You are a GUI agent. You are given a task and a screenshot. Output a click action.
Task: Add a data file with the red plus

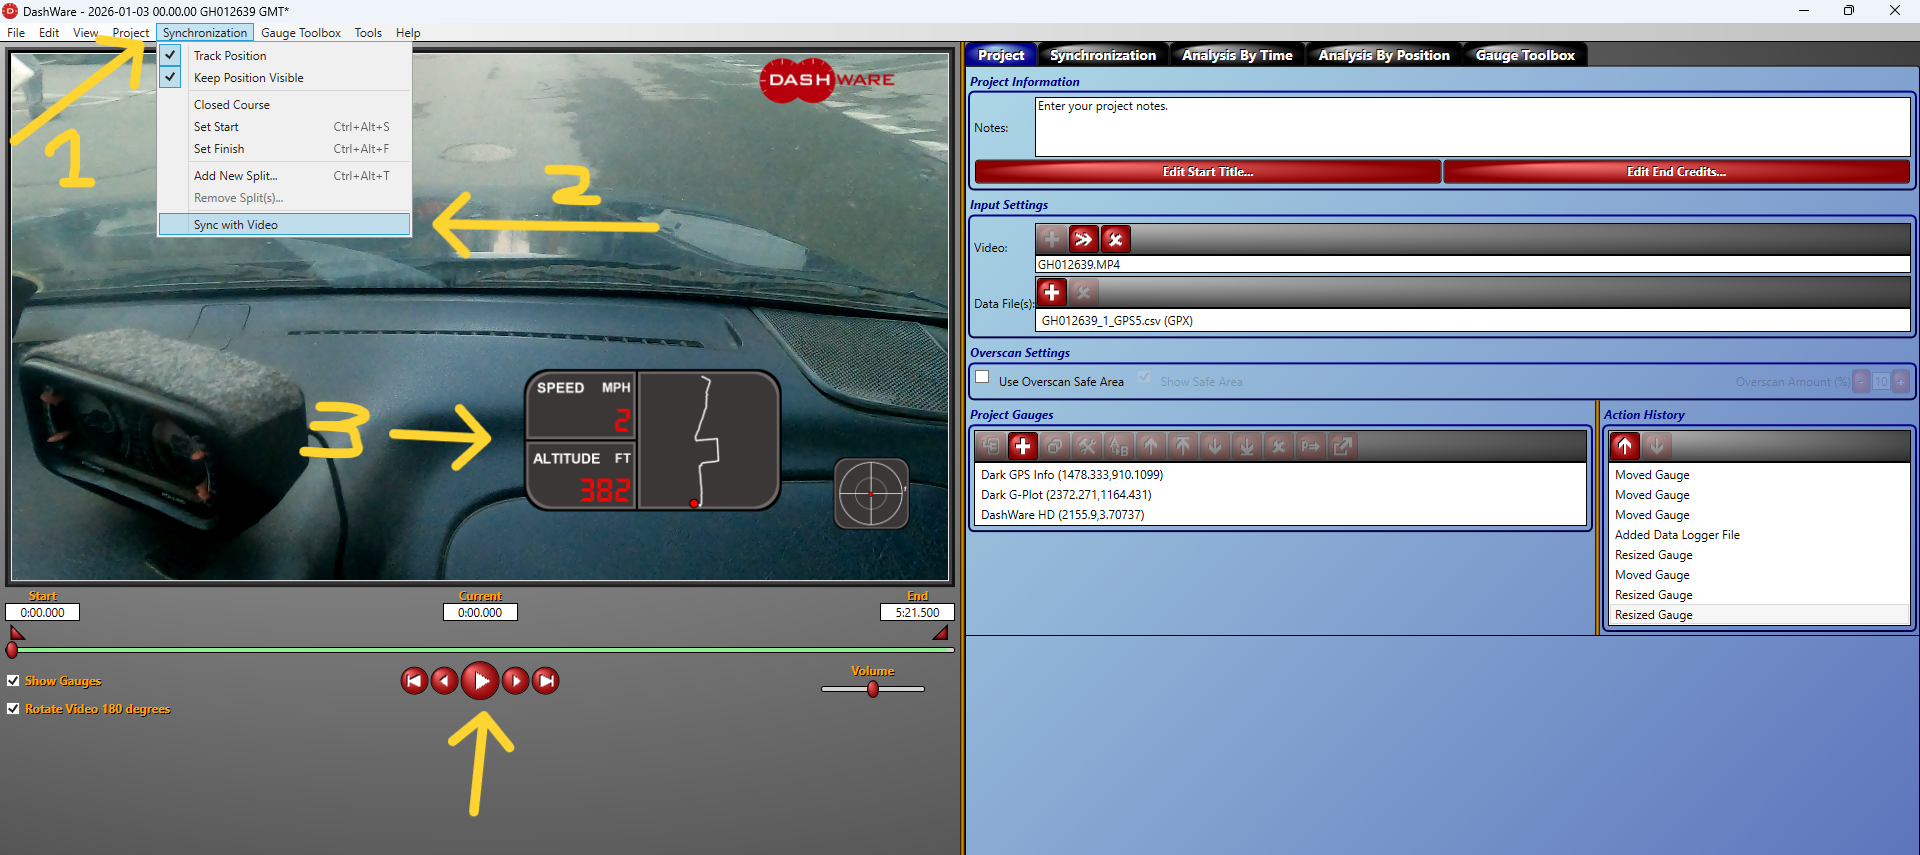click(1051, 292)
